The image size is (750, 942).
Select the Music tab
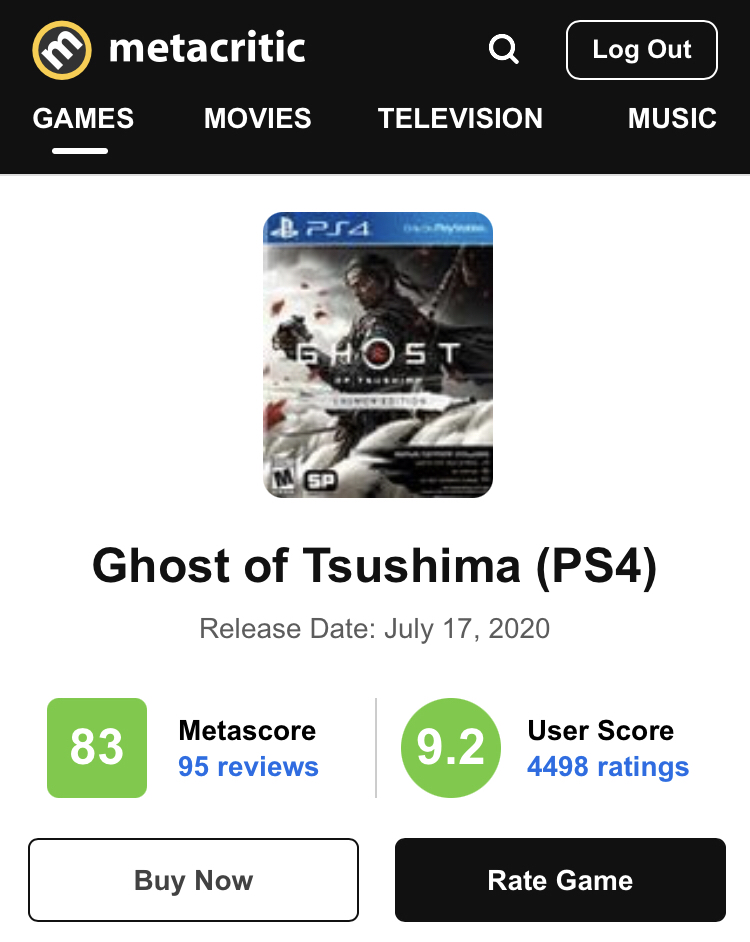[x=672, y=118]
